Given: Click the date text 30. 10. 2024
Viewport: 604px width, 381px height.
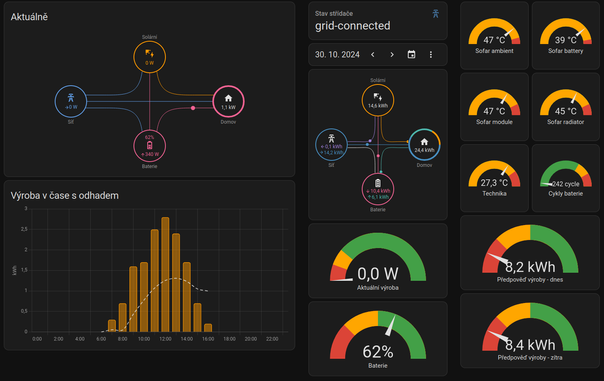Looking at the screenshot, I should click(x=337, y=55).
